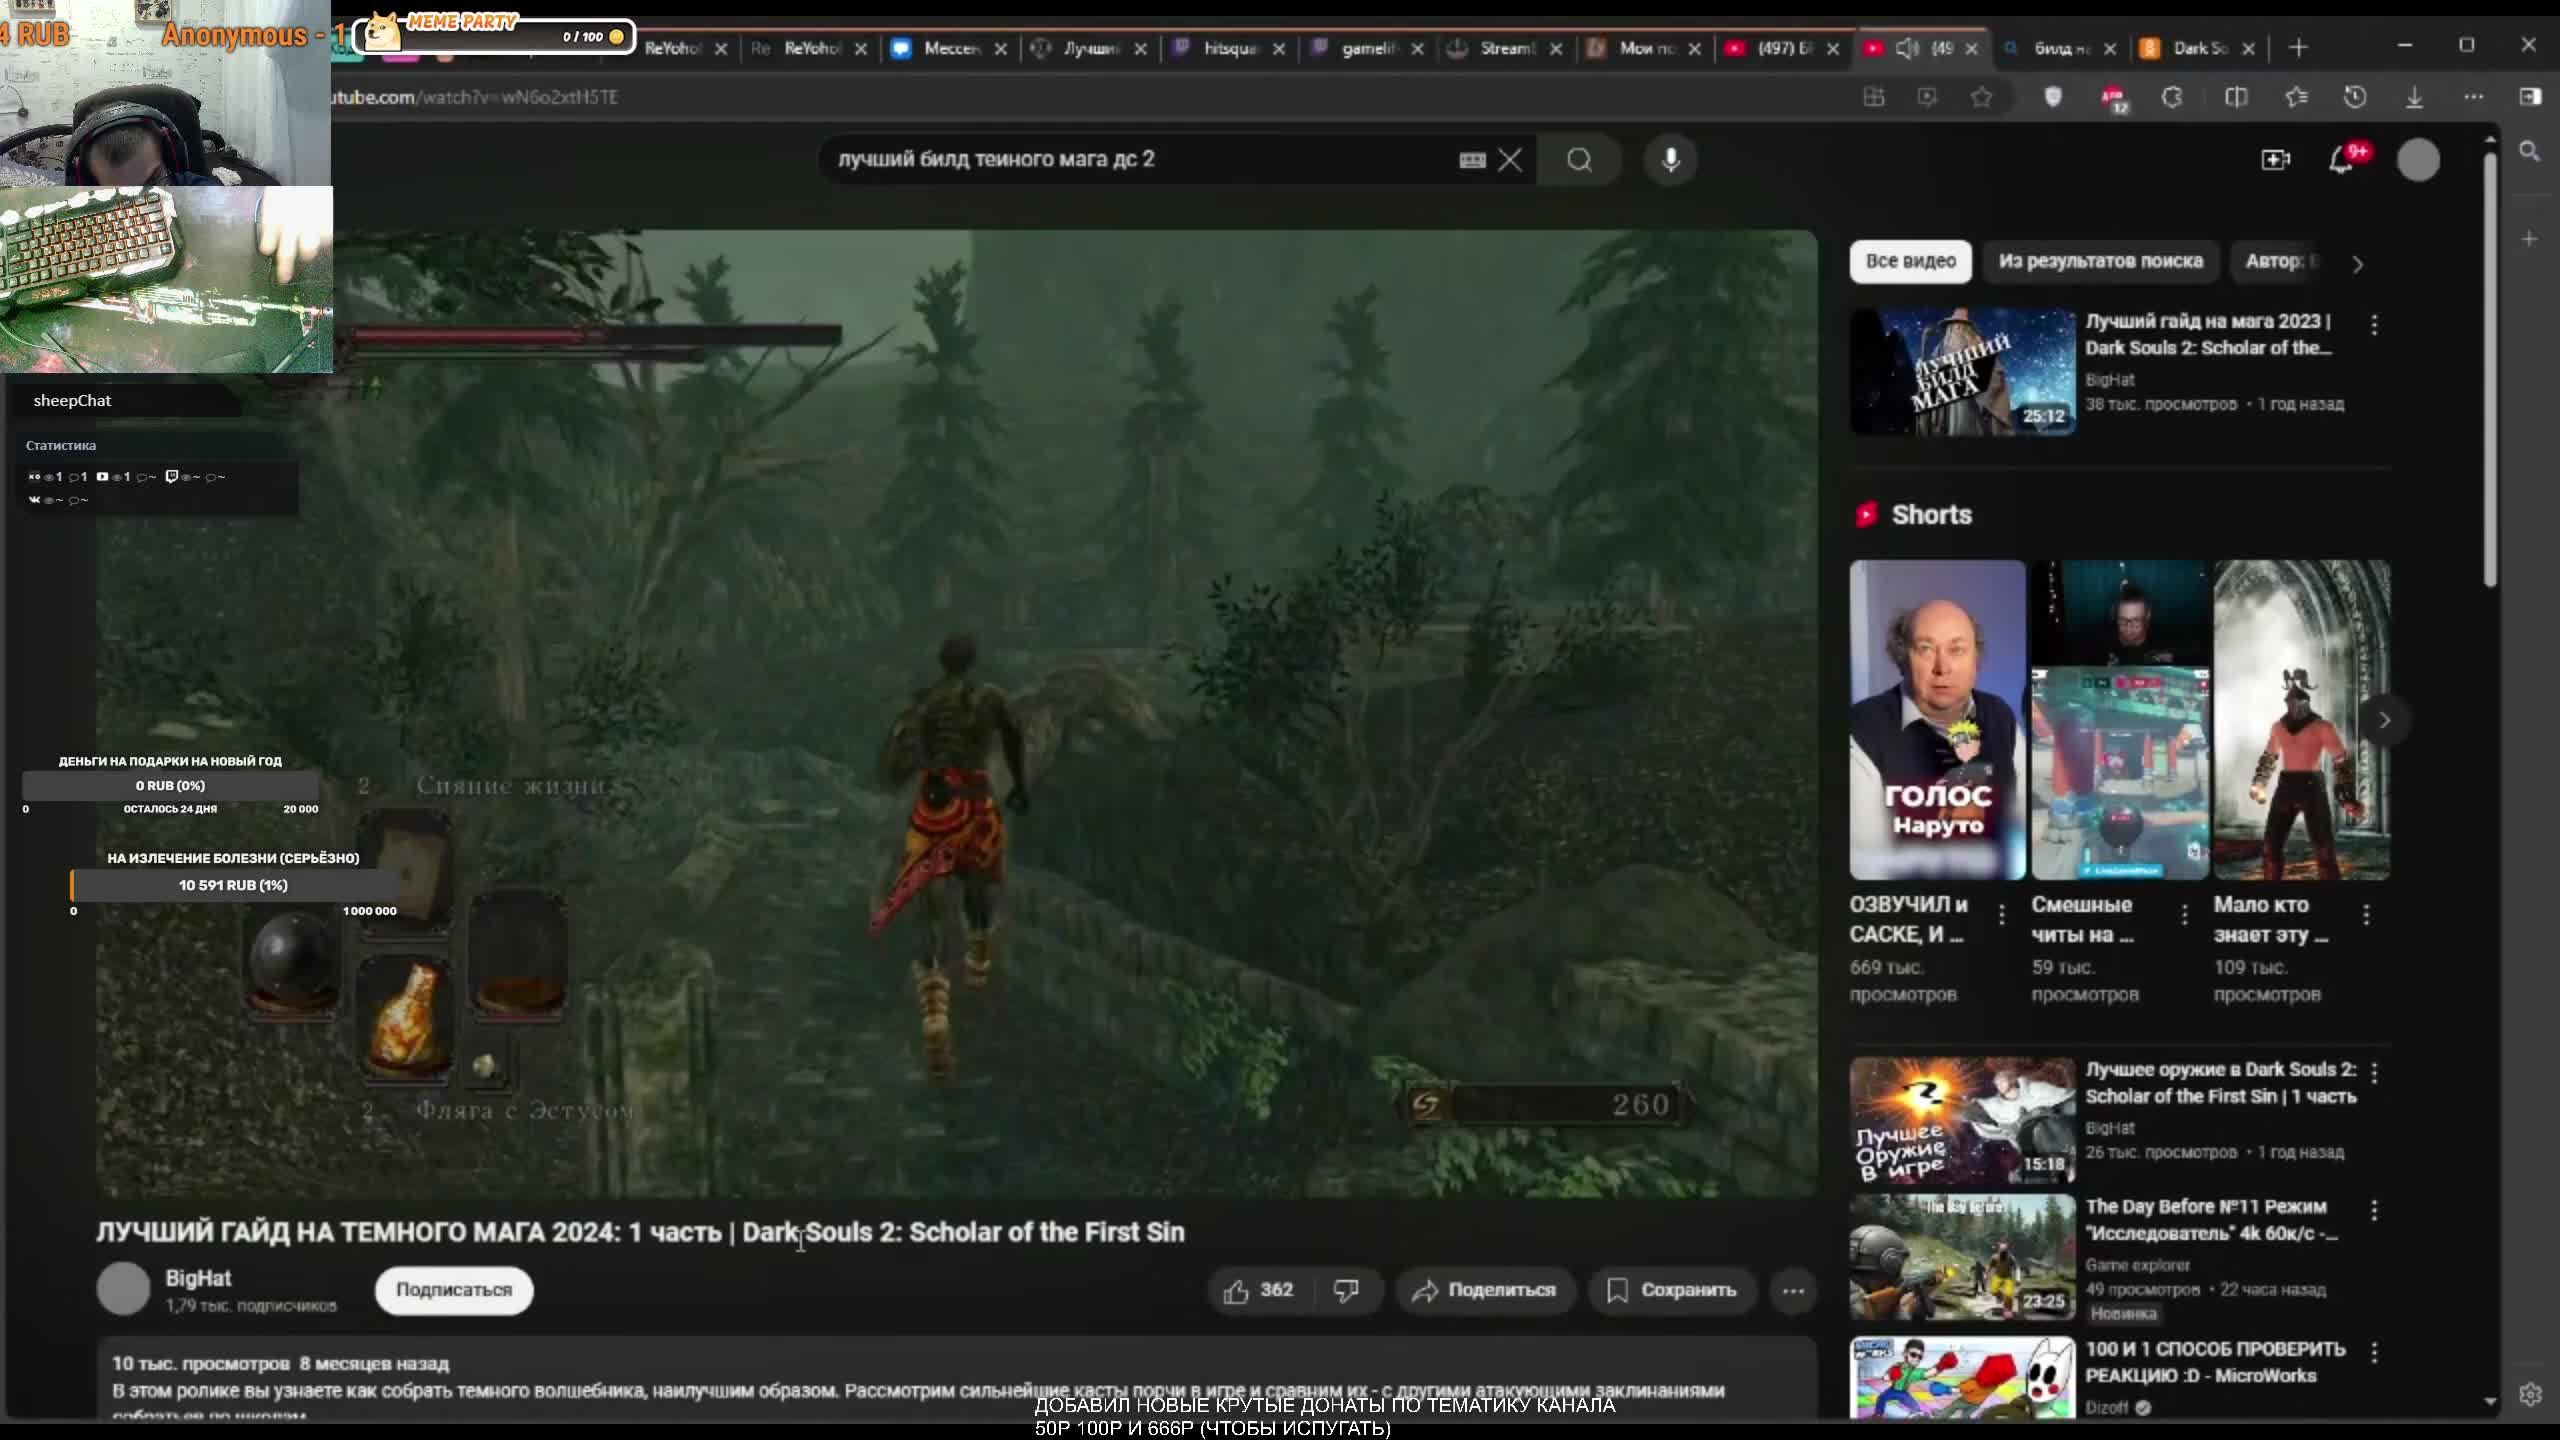Viewport: 2560px width, 1440px height.
Task: Close the 'Мои по' browser tab
Action: (x=1694, y=48)
